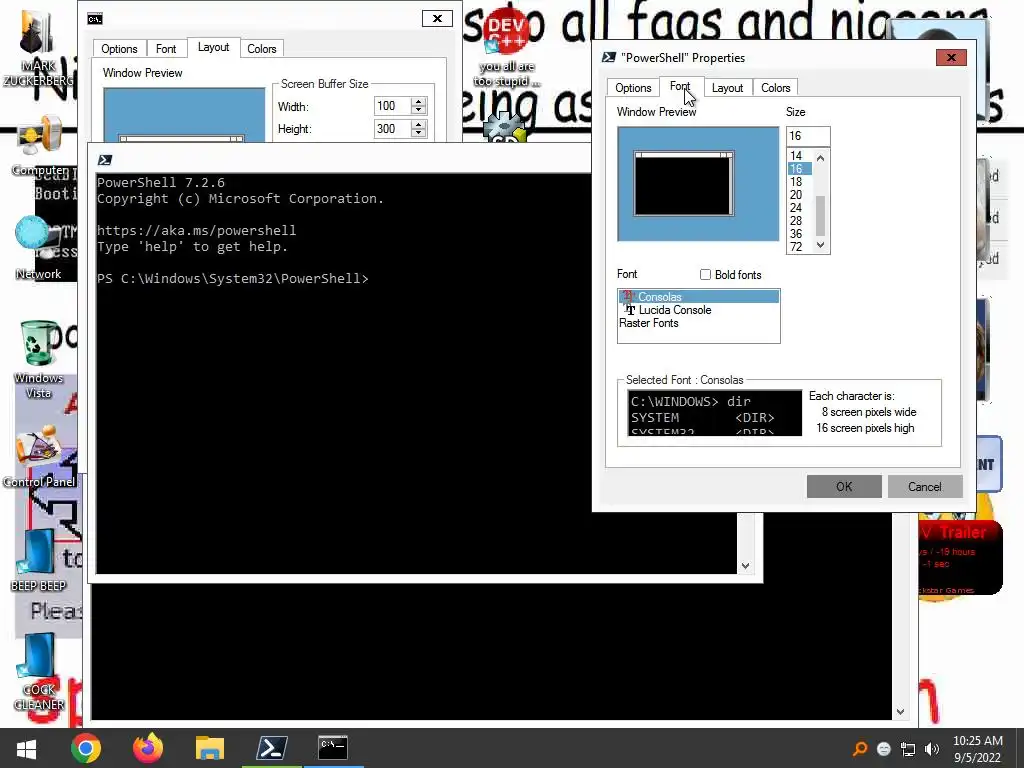Select the Colors tab in the background properties window
This screenshot has height=768, width=1024.
click(261, 48)
